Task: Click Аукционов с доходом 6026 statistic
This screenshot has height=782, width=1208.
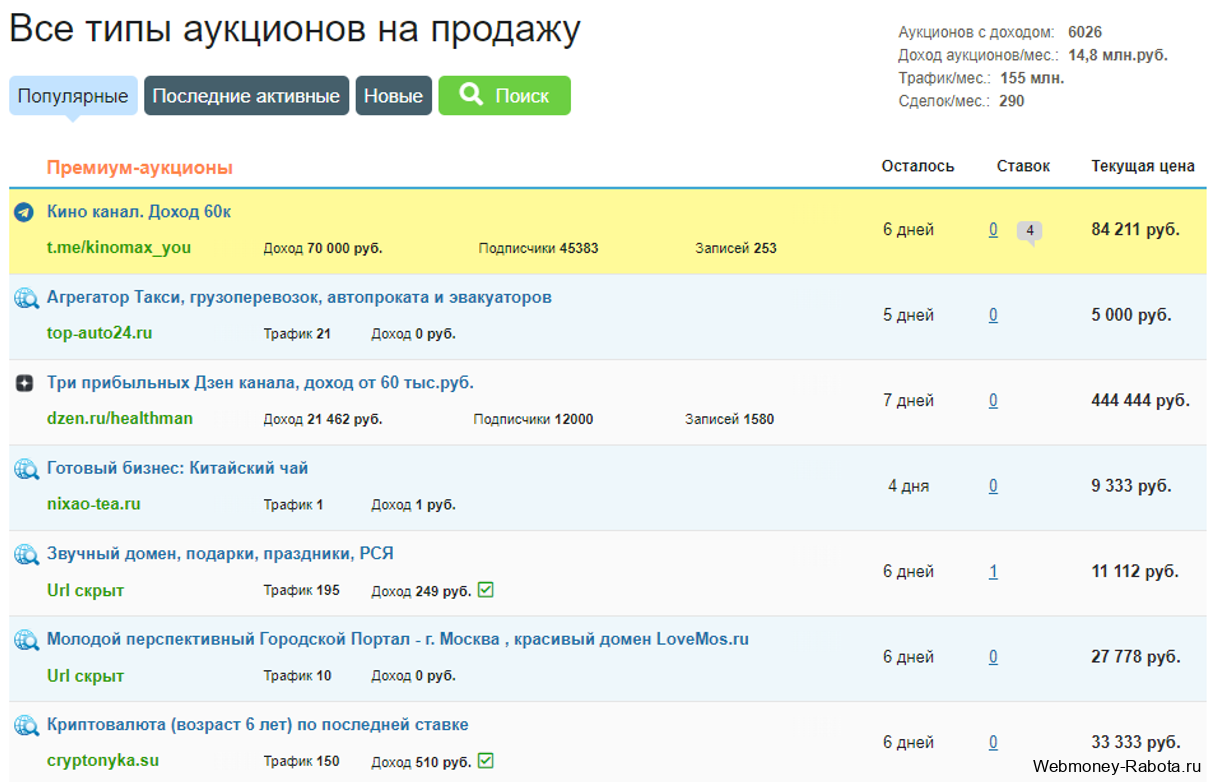Action: (x=1000, y=32)
